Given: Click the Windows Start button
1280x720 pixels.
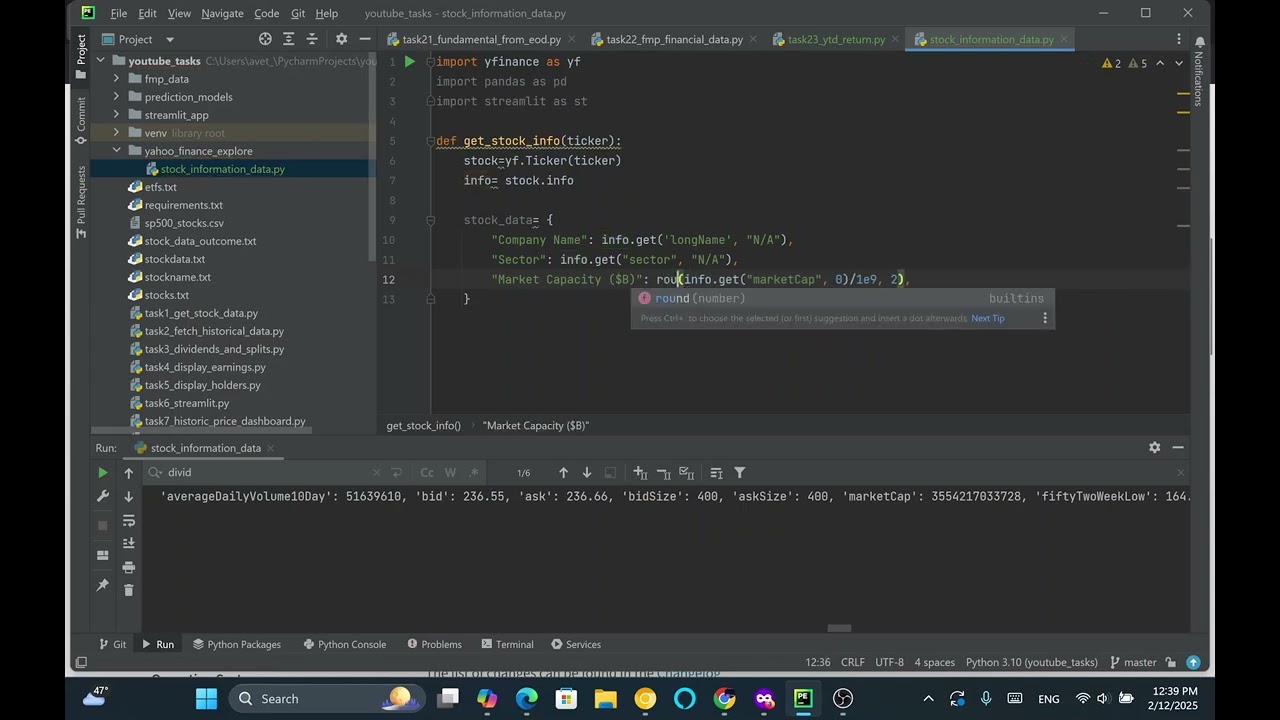Looking at the screenshot, I should coord(206,699).
